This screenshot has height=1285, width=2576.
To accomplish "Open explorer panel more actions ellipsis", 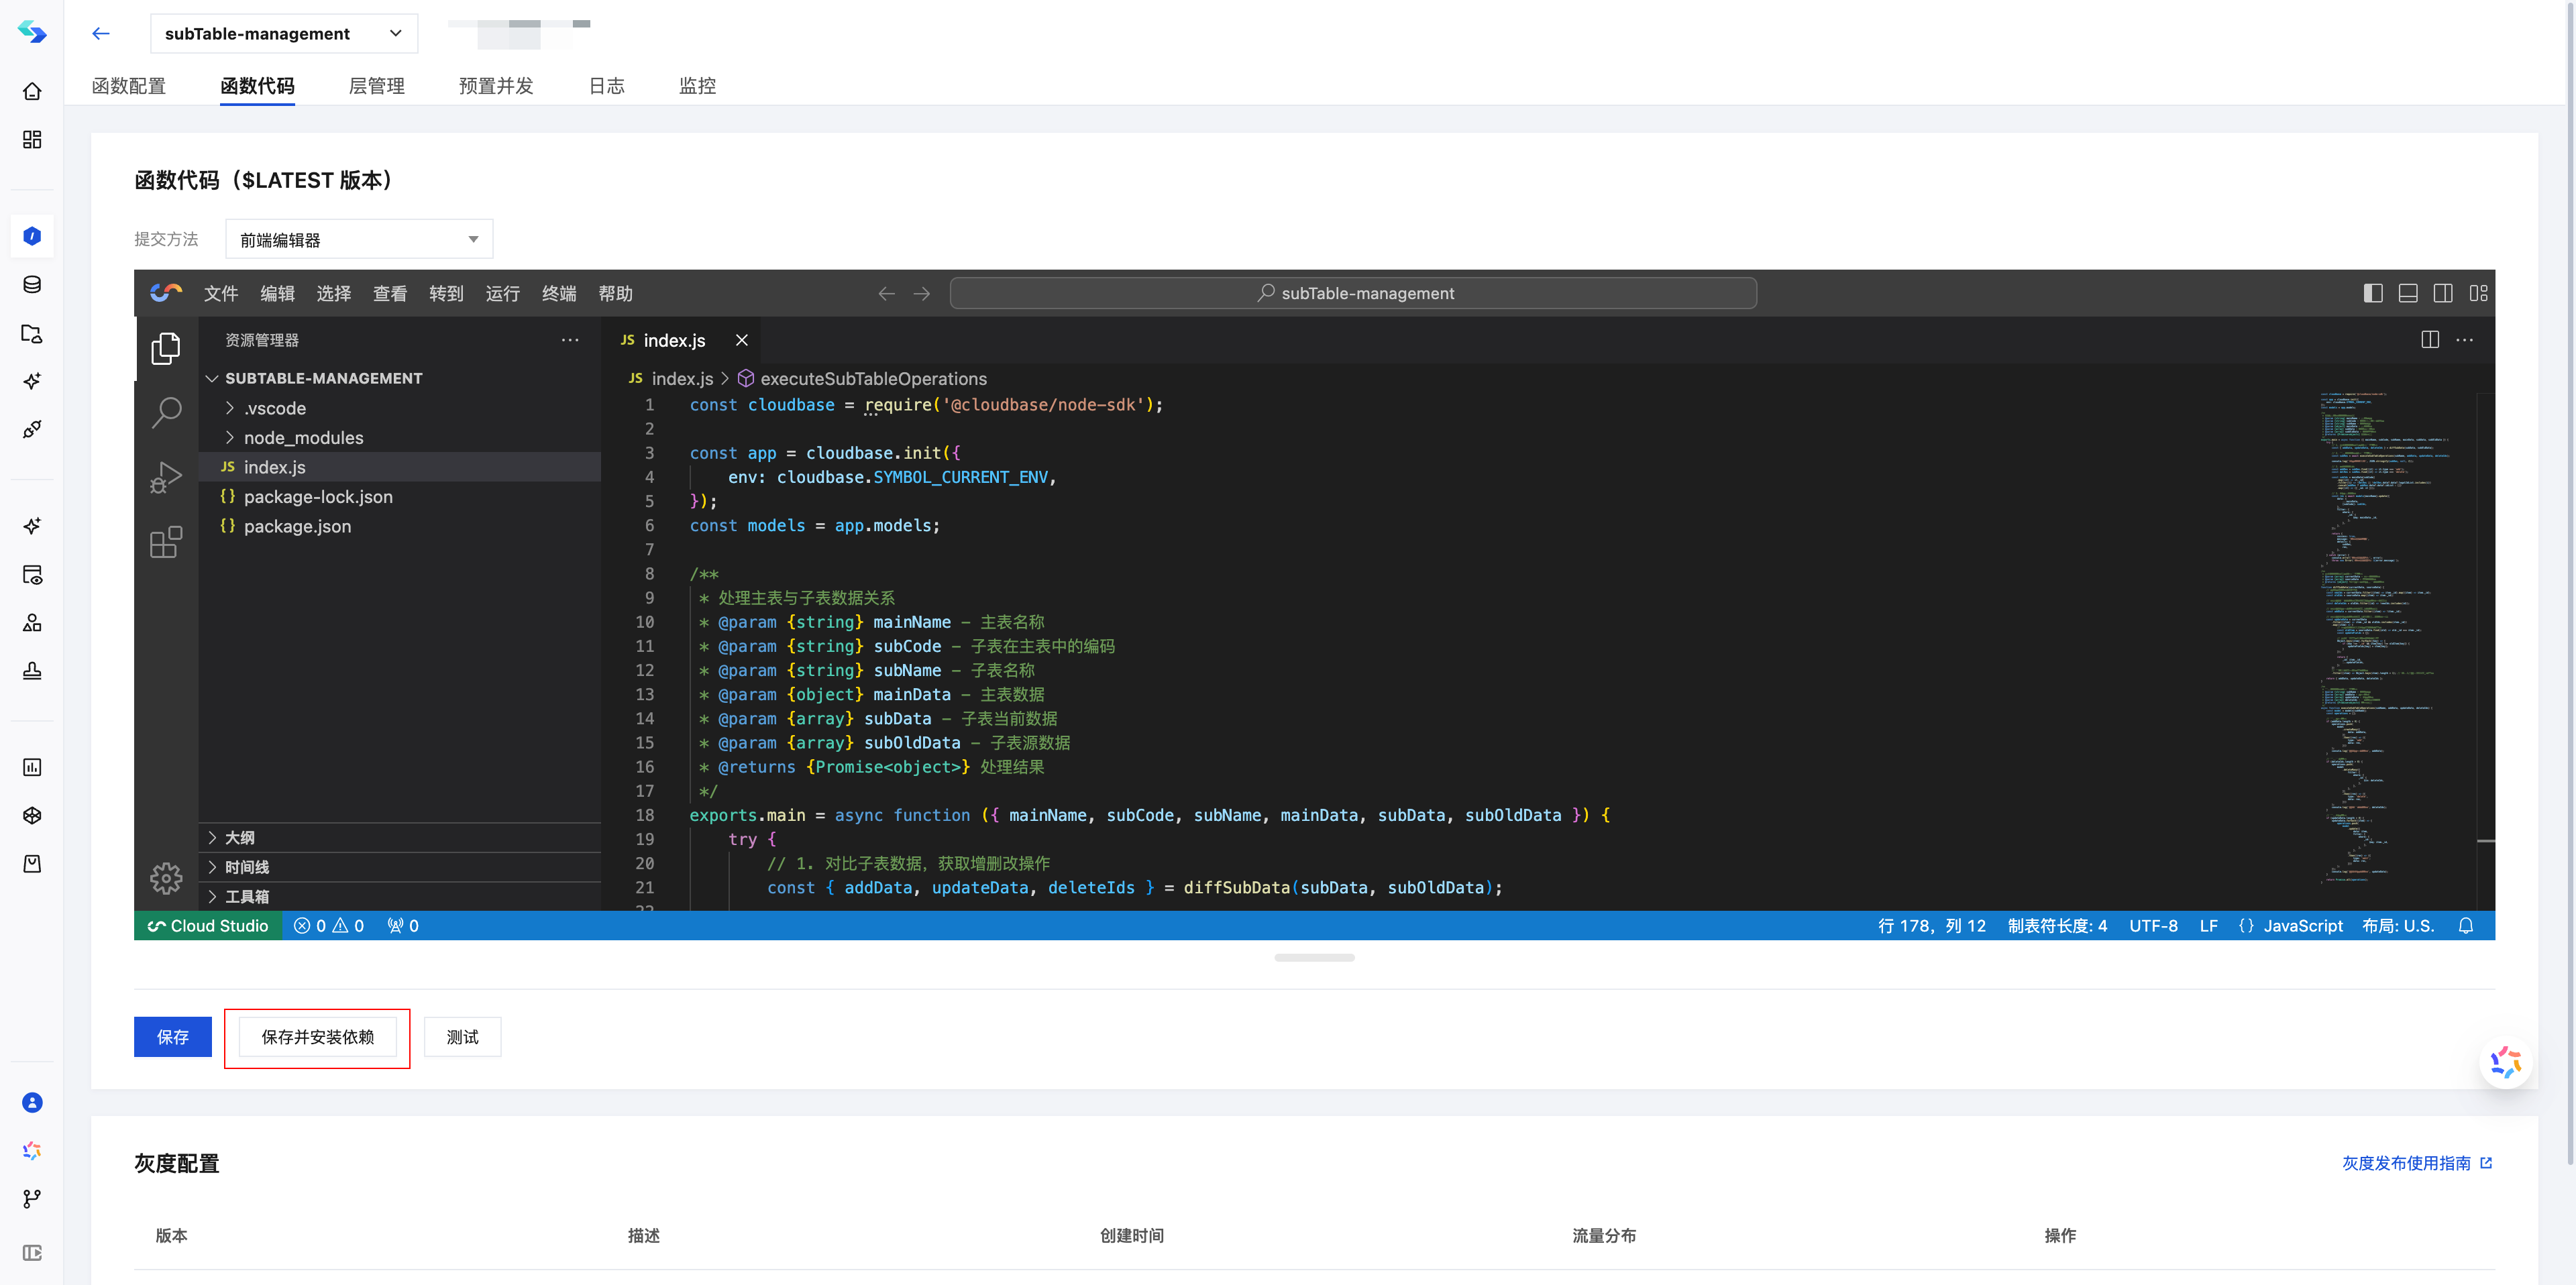I will (570, 340).
